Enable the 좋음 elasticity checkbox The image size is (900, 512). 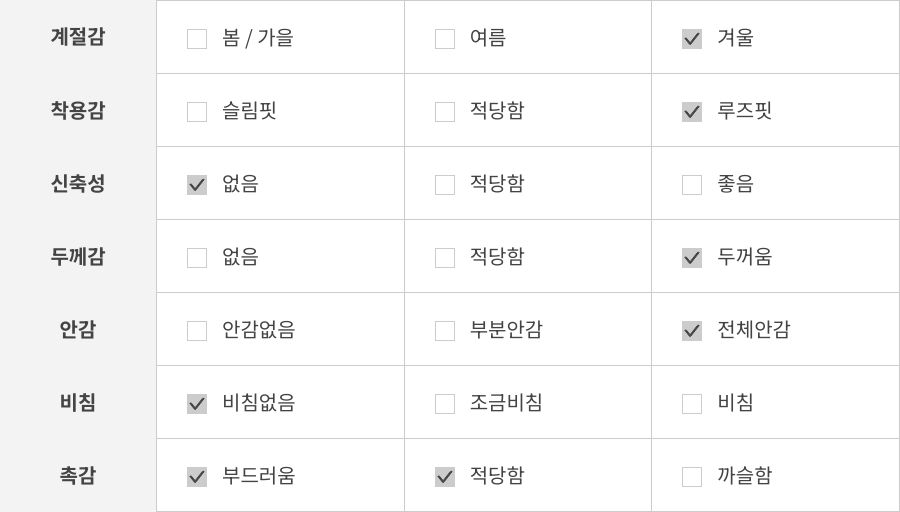click(692, 185)
